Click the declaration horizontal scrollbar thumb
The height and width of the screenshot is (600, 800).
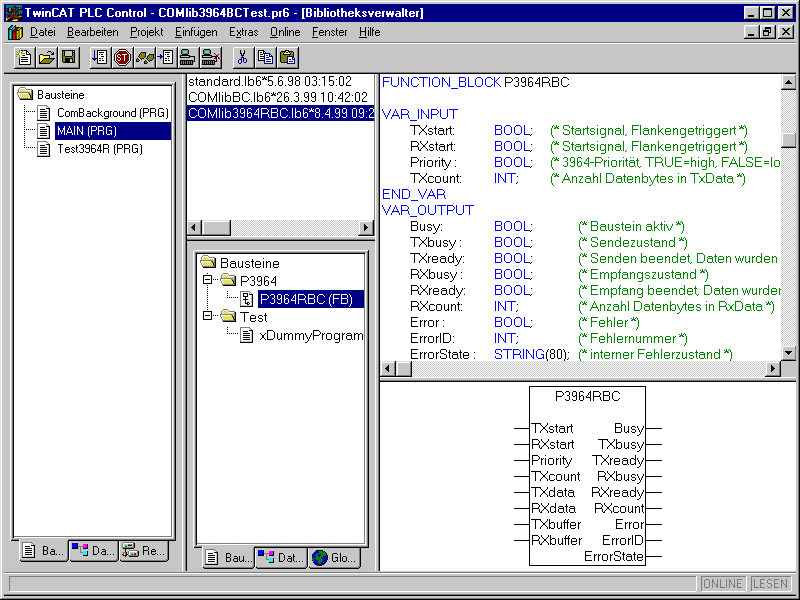click(404, 368)
